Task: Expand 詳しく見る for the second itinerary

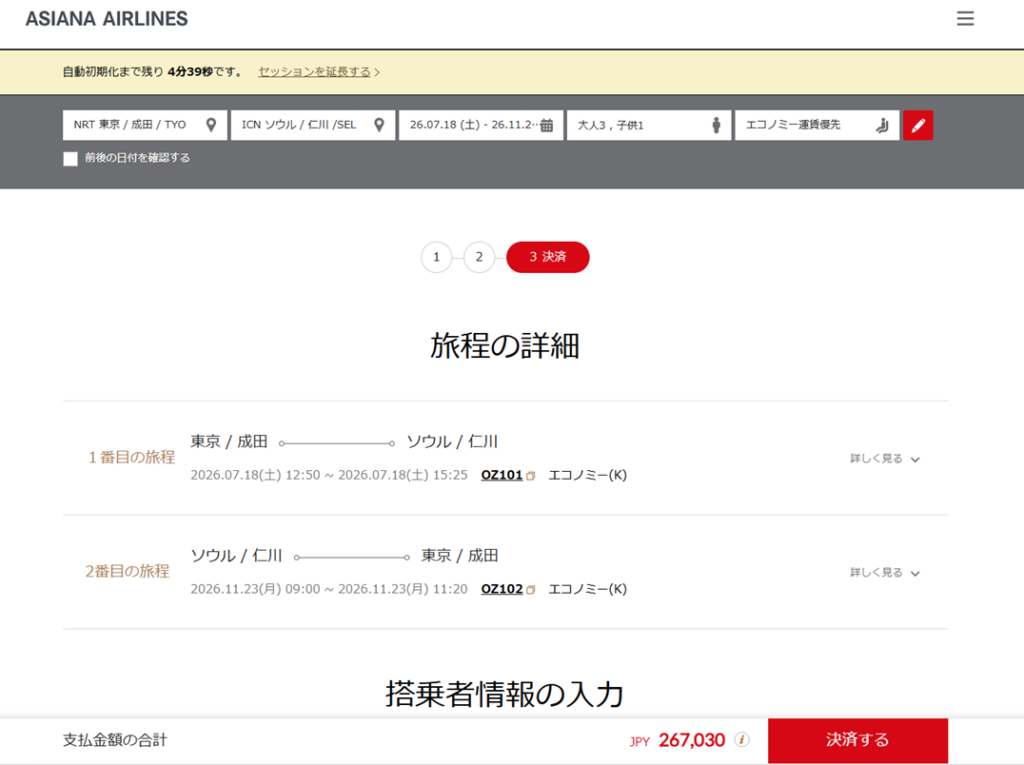Action: (885, 573)
